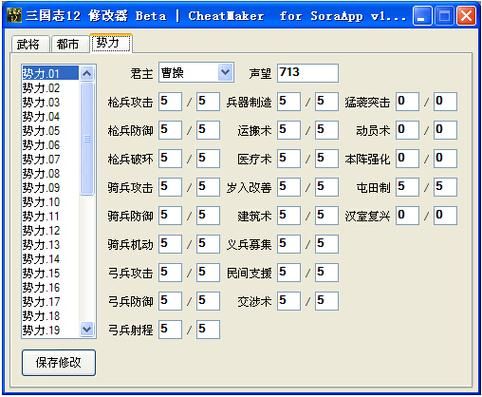Click the first 本阵强化 value field

[408, 158]
